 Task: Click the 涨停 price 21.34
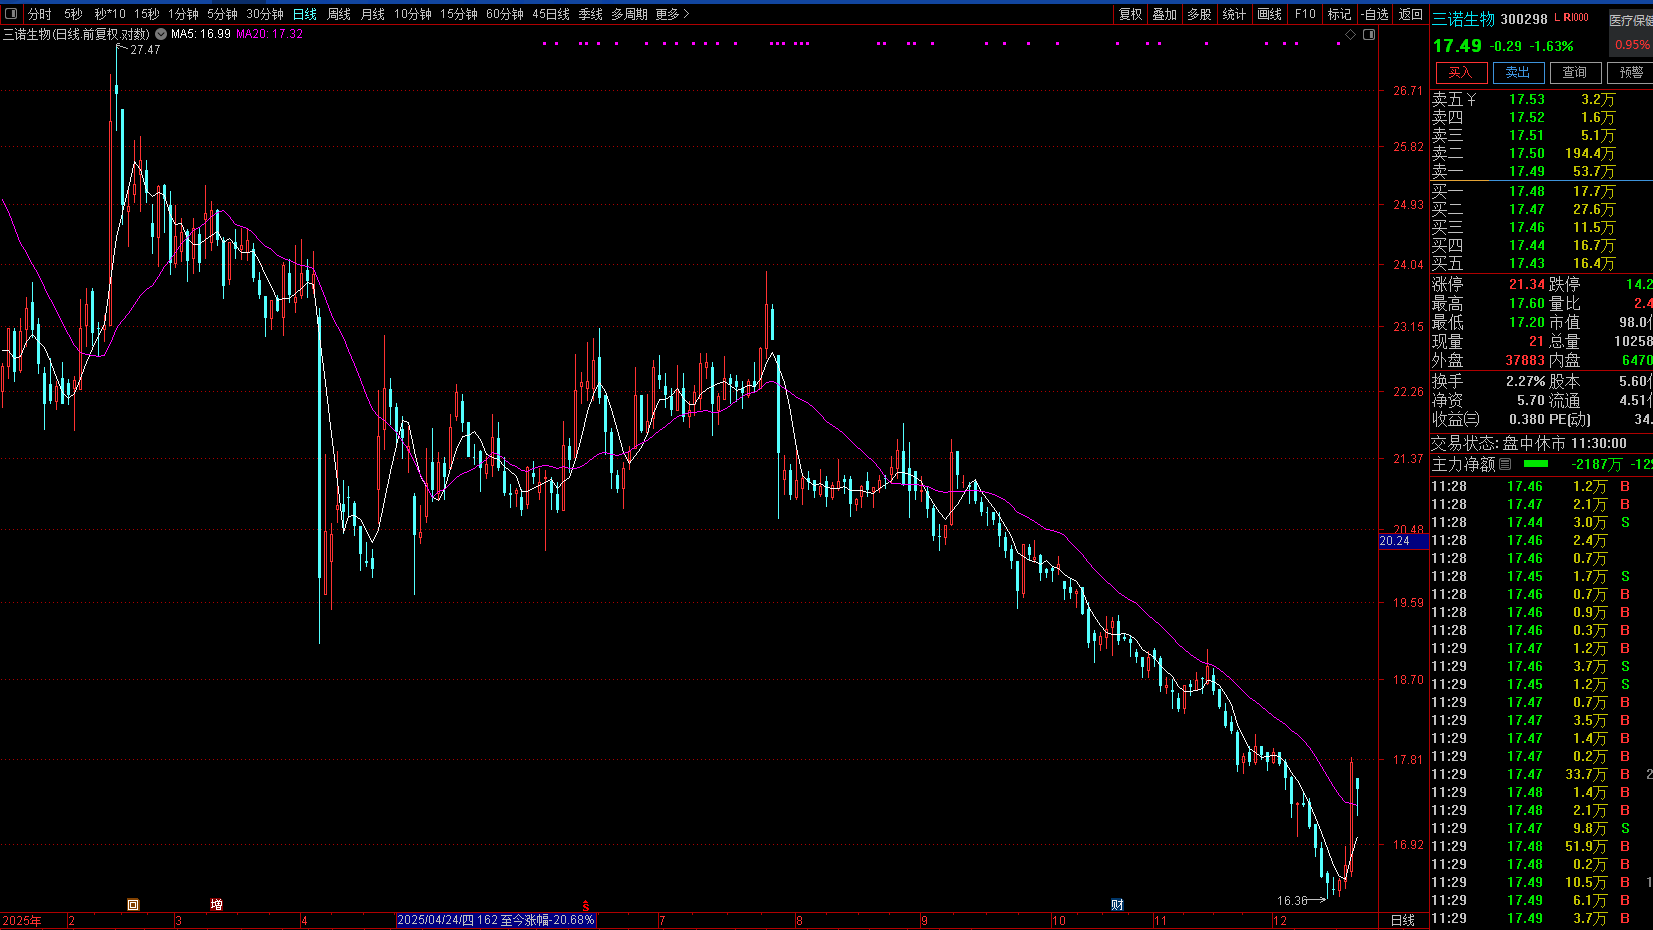coord(1527,285)
